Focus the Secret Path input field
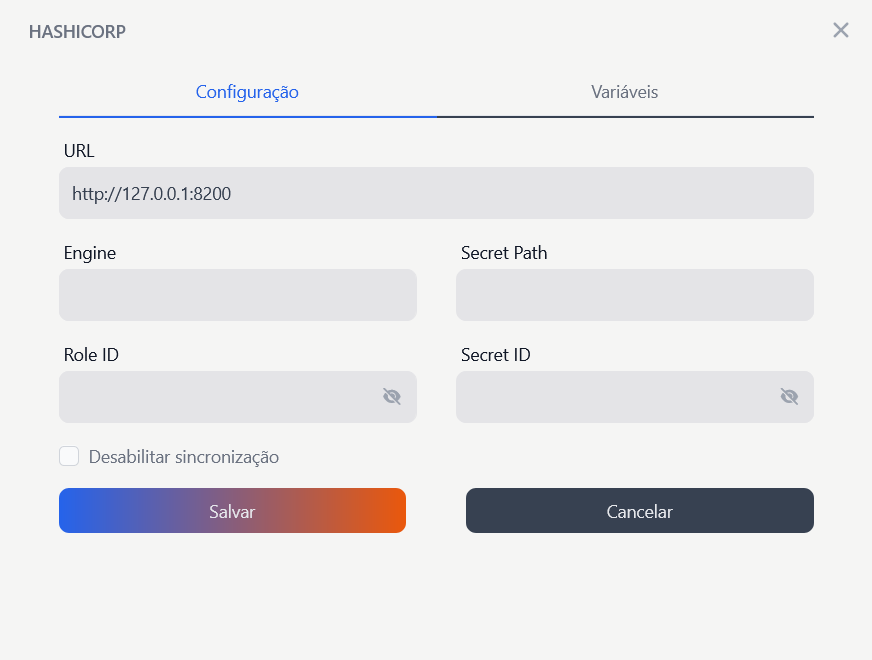872x660 pixels. 635,295
